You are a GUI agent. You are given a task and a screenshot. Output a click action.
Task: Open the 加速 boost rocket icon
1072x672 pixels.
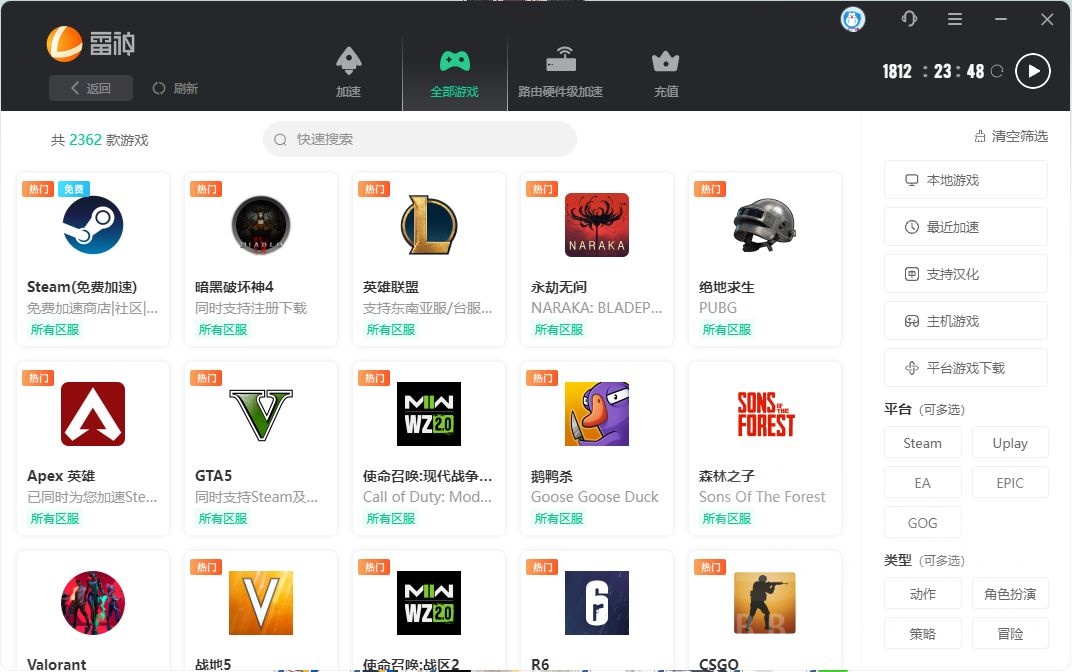click(x=348, y=68)
